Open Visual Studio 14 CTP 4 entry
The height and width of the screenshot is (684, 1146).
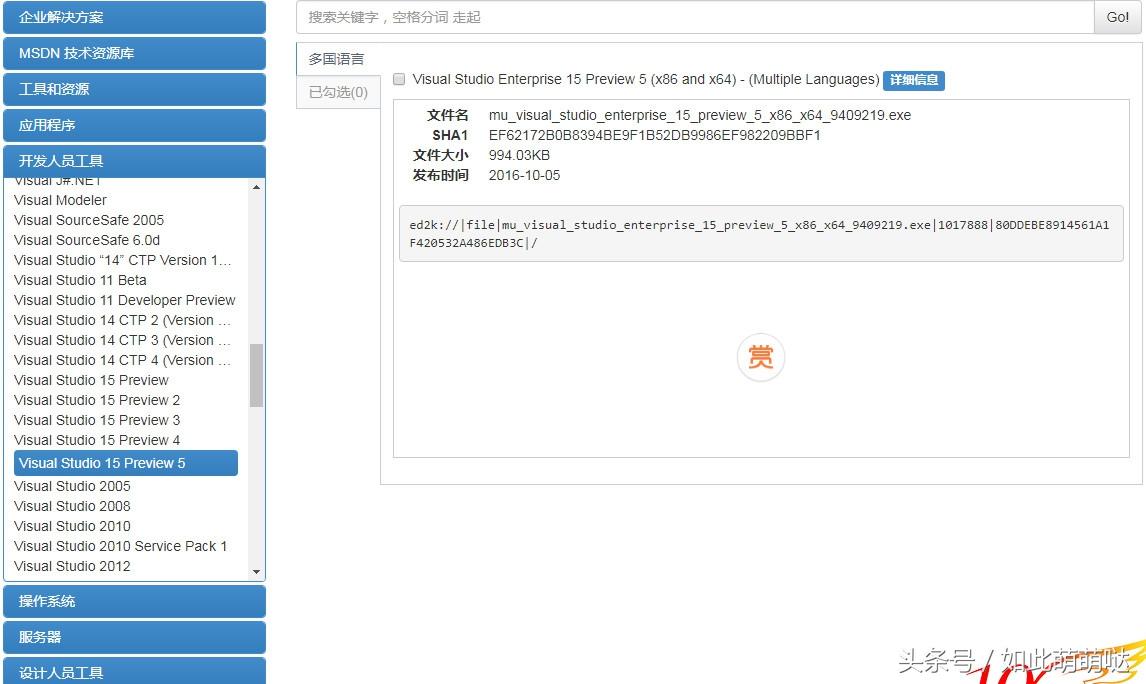click(x=122, y=360)
